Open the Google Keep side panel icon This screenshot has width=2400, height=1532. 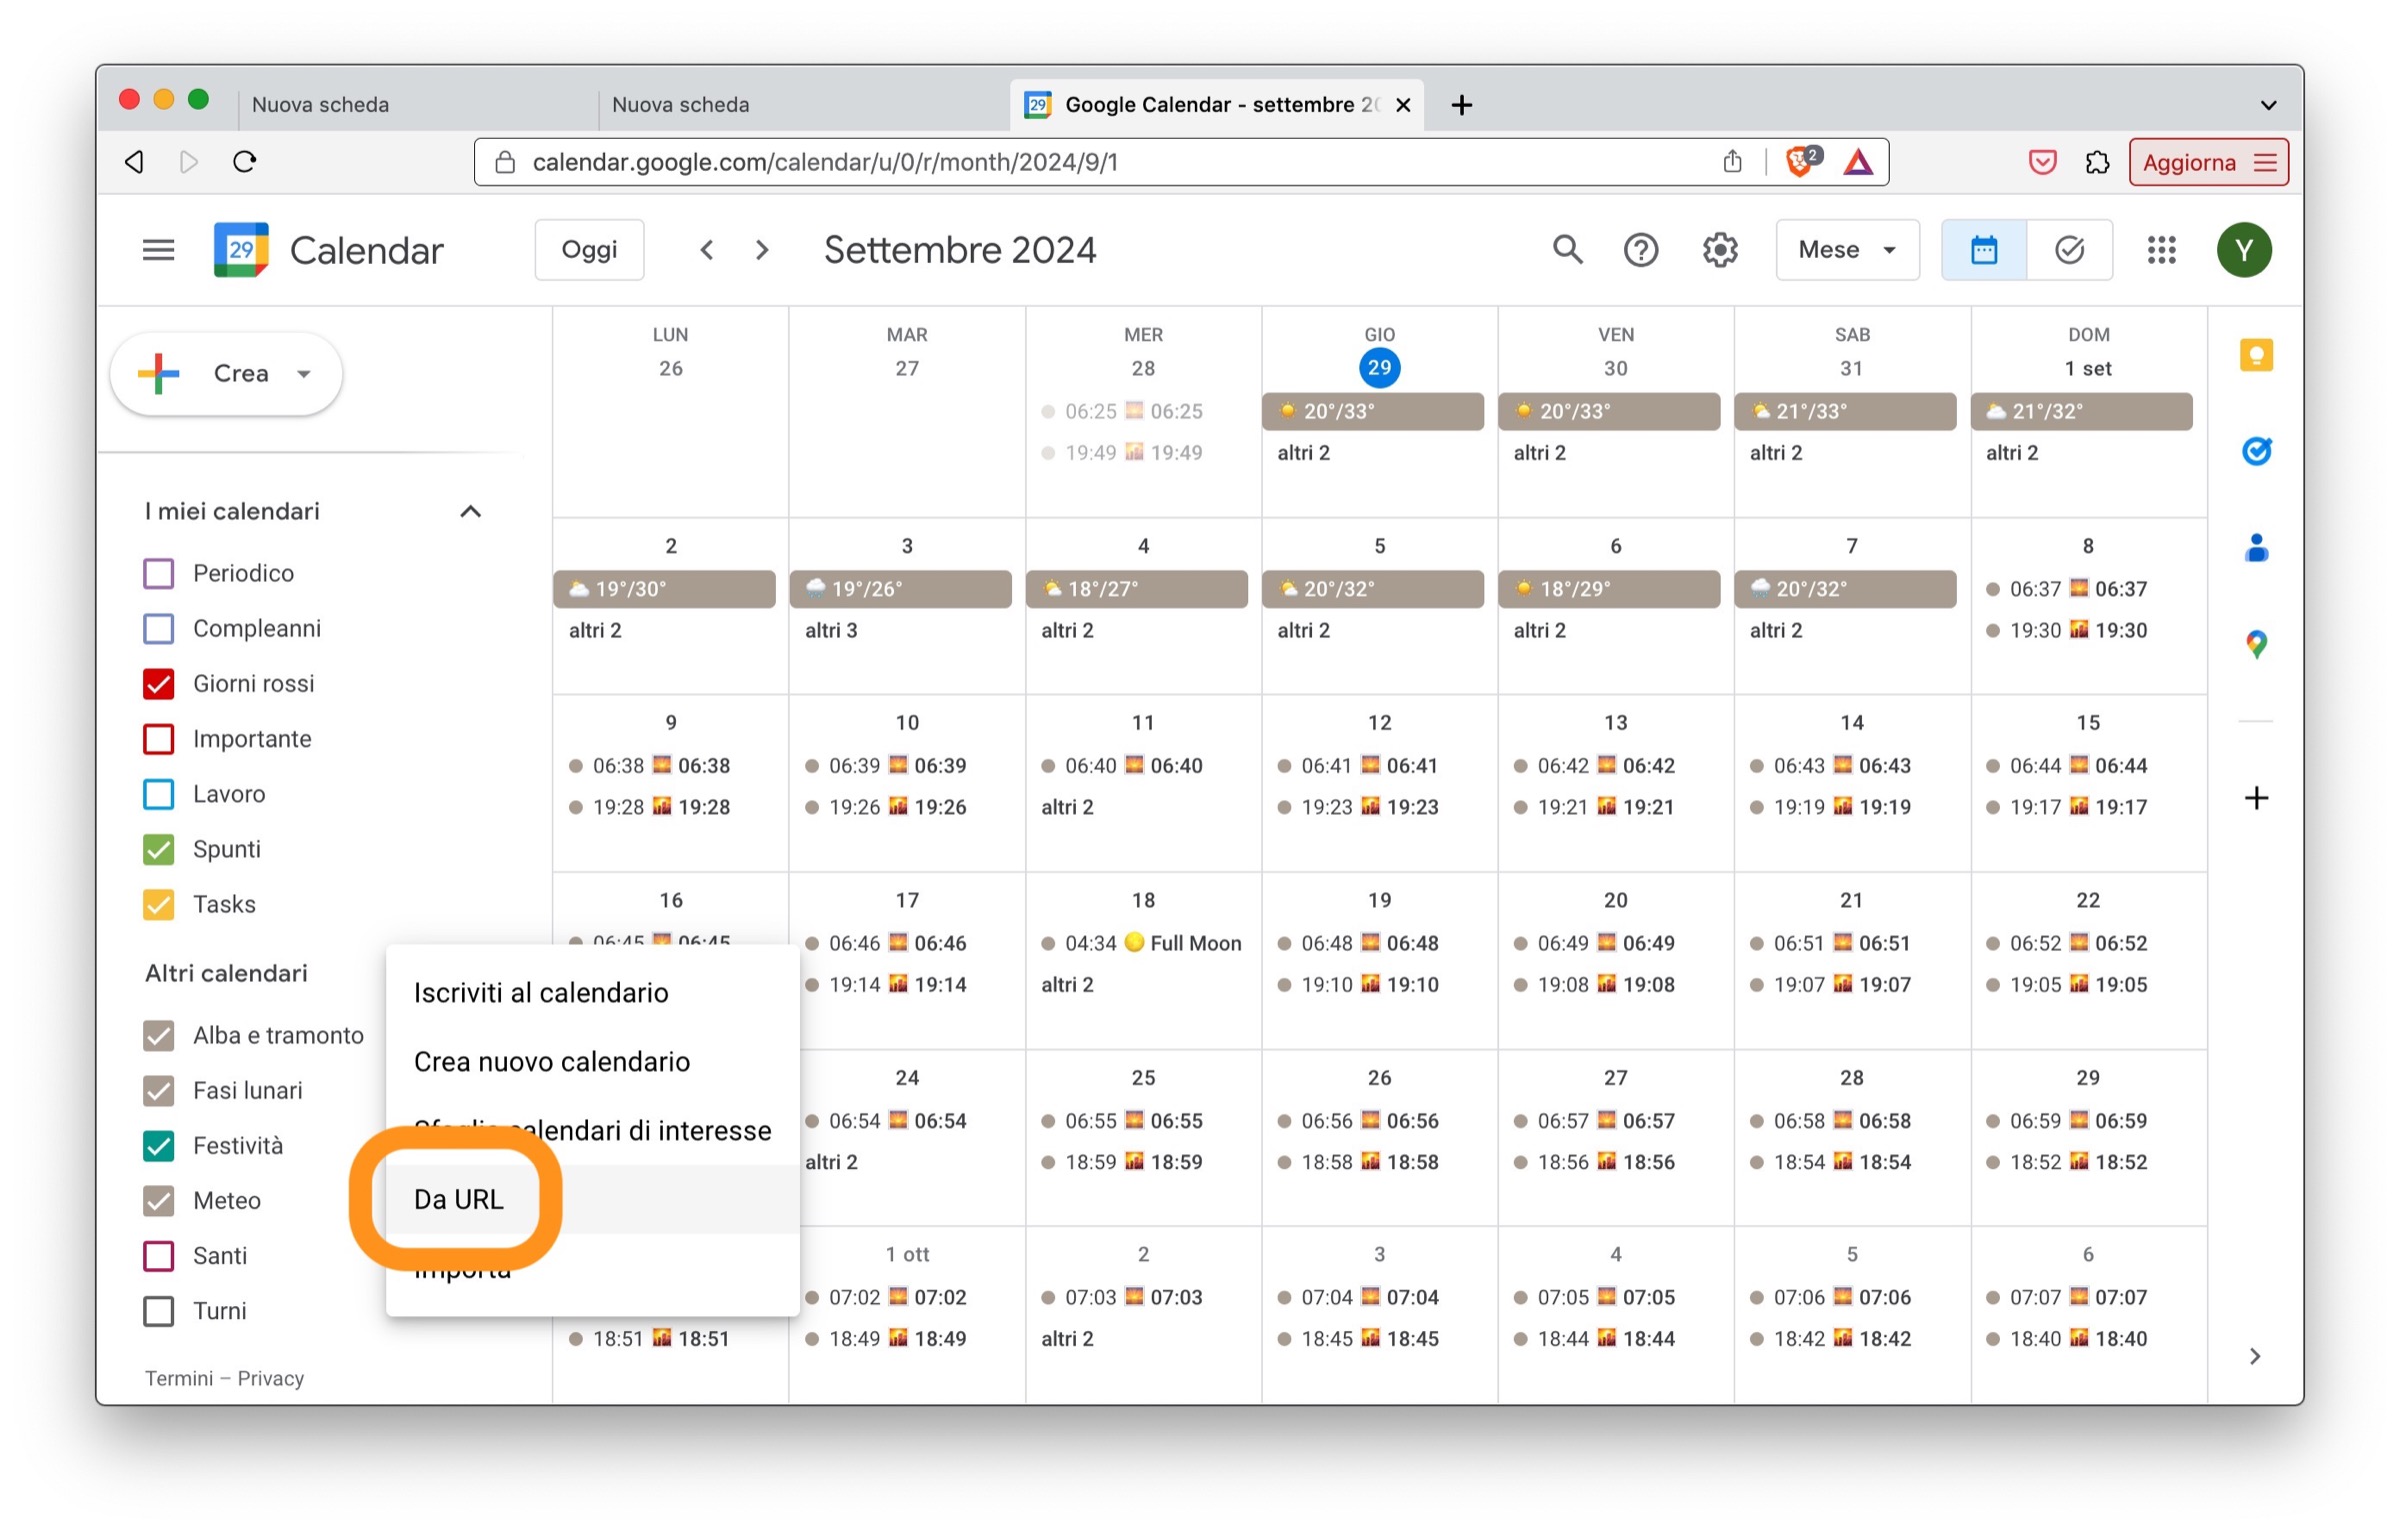click(2255, 355)
